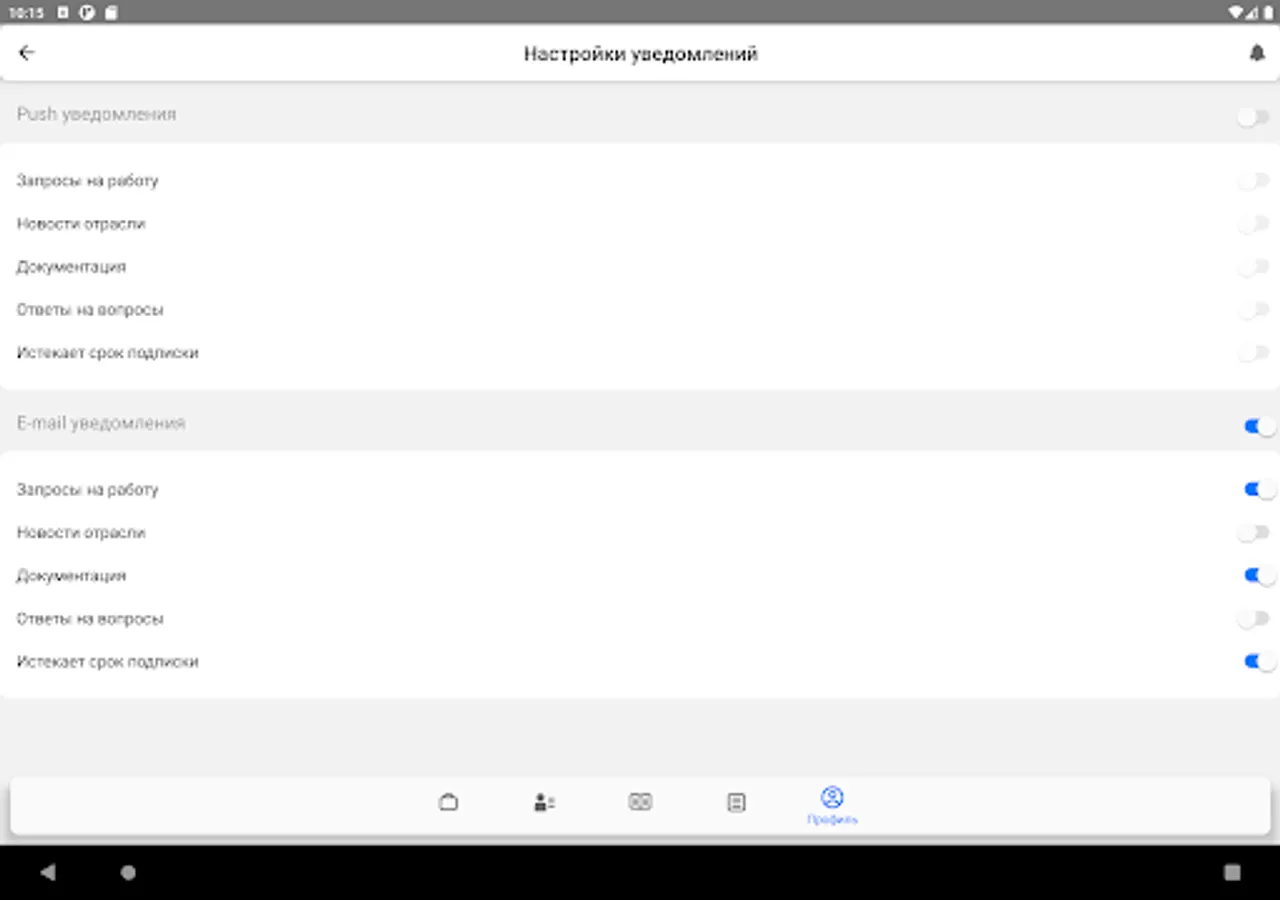1280x900 pixels.
Task: Open the bell notifications icon
Action: point(1257,54)
